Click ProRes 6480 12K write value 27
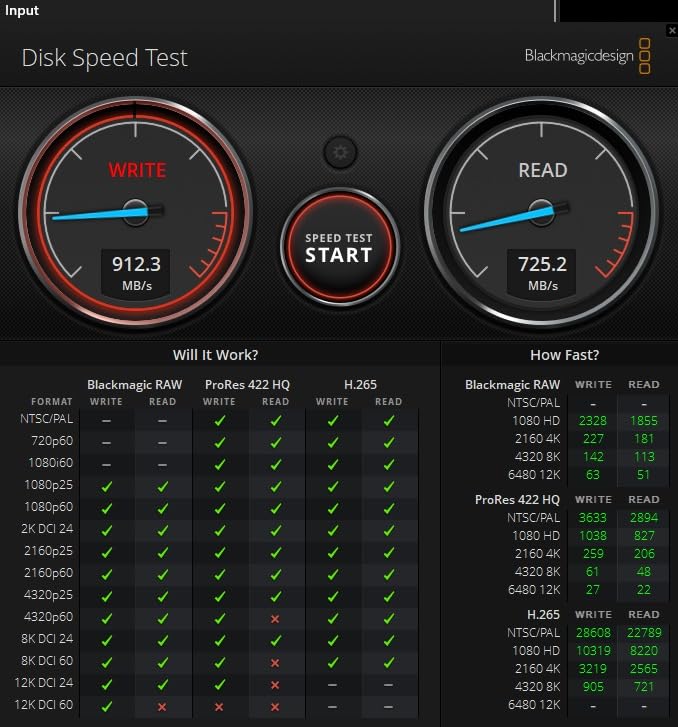The width and height of the screenshot is (678, 727). [593, 590]
